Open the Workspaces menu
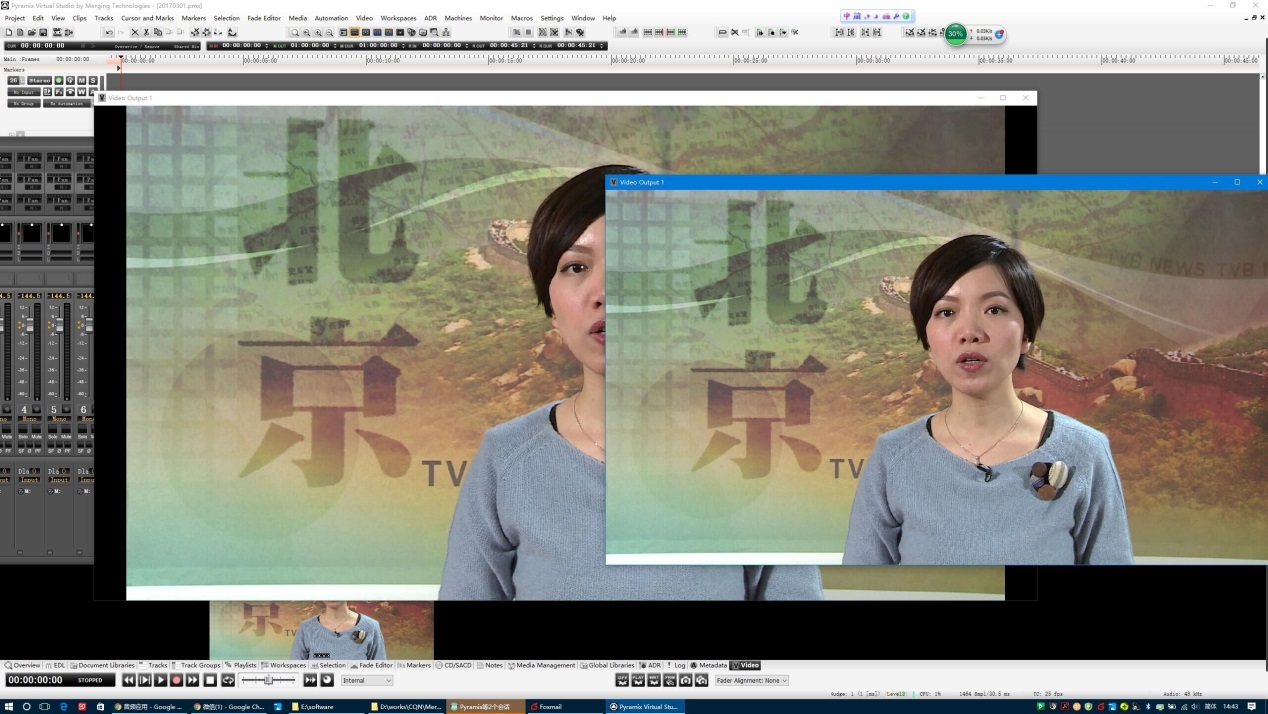Image resolution: width=1268 pixels, height=714 pixels. pyautogui.click(x=398, y=18)
